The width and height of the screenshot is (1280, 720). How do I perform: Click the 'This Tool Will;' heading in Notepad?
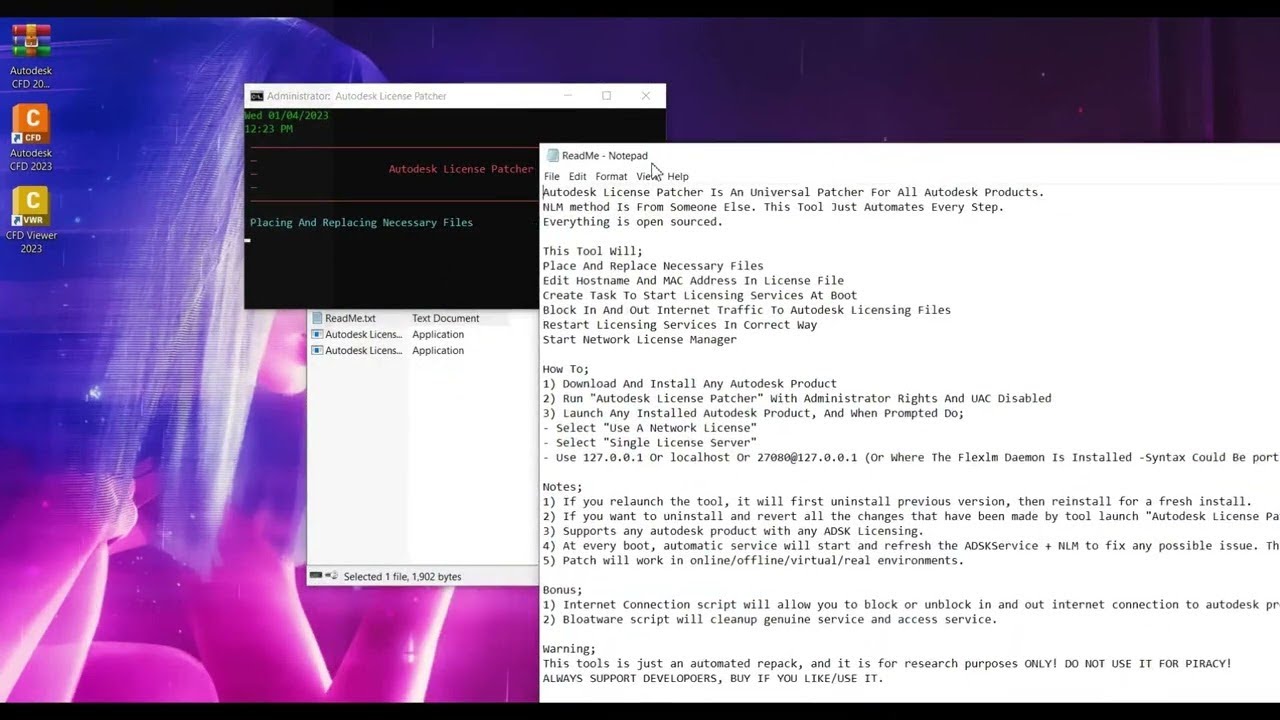coord(592,251)
